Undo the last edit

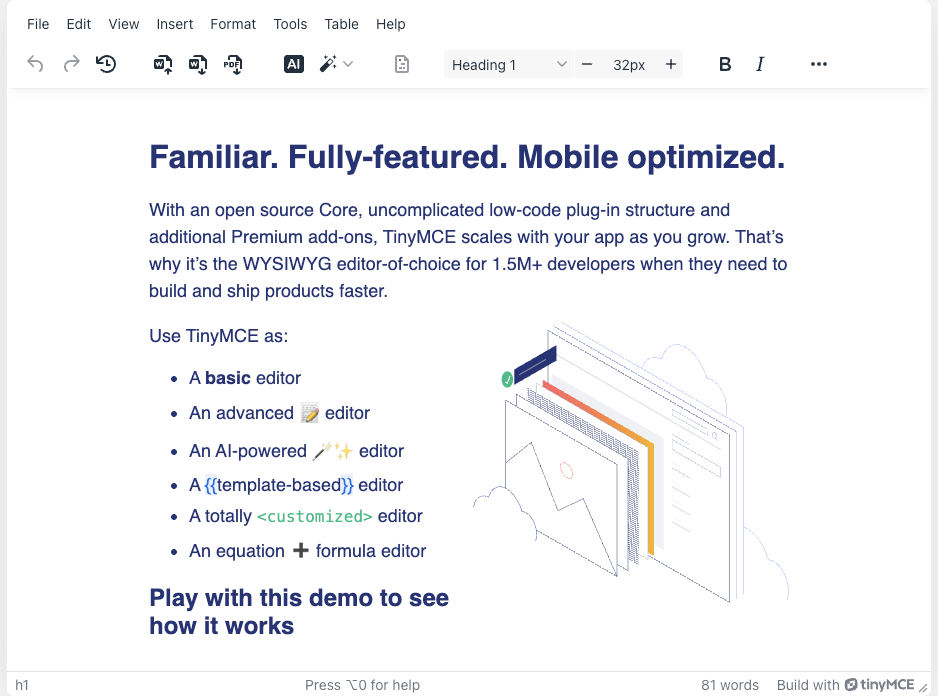pyautogui.click(x=35, y=63)
